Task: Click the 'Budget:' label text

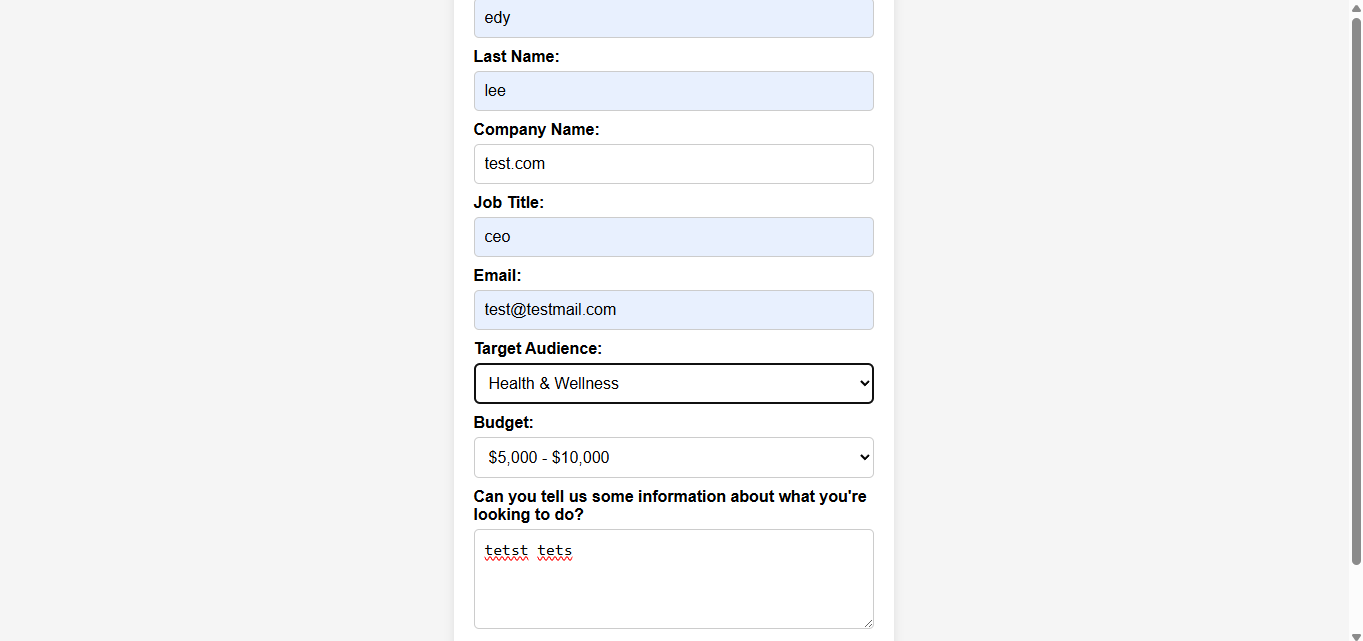Action: pyautogui.click(x=503, y=423)
